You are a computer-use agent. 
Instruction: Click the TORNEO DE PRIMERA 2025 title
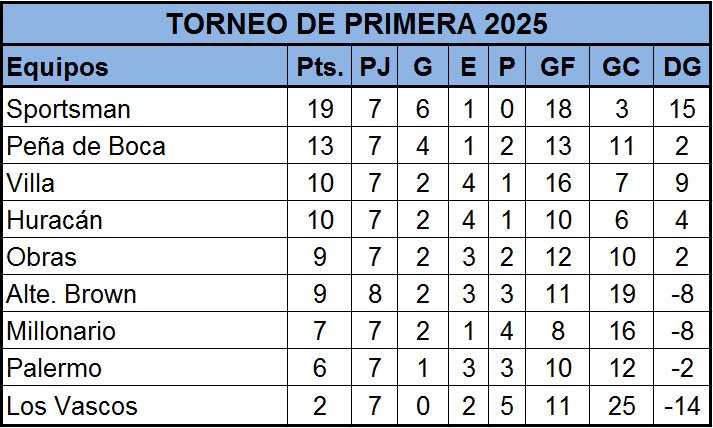(356, 24)
